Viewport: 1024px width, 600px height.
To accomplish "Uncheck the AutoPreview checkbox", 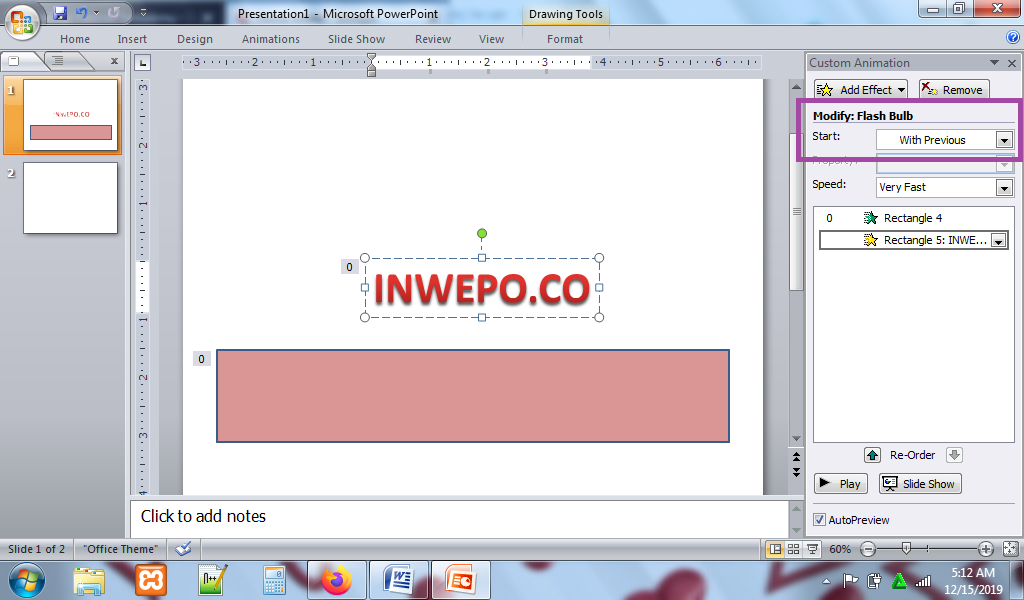I will click(x=820, y=520).
